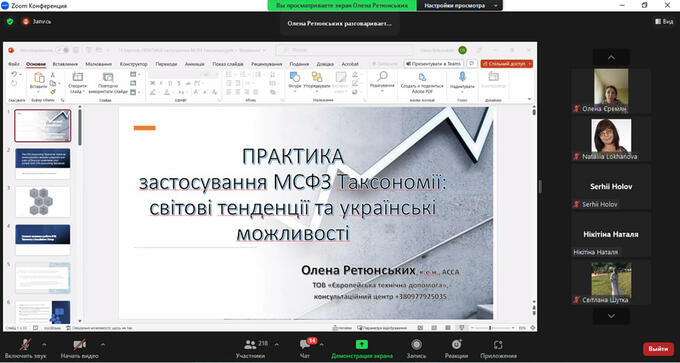Open the comments speech-bubble icon in ribbon
680x363 pixels.
coord(472,64)
